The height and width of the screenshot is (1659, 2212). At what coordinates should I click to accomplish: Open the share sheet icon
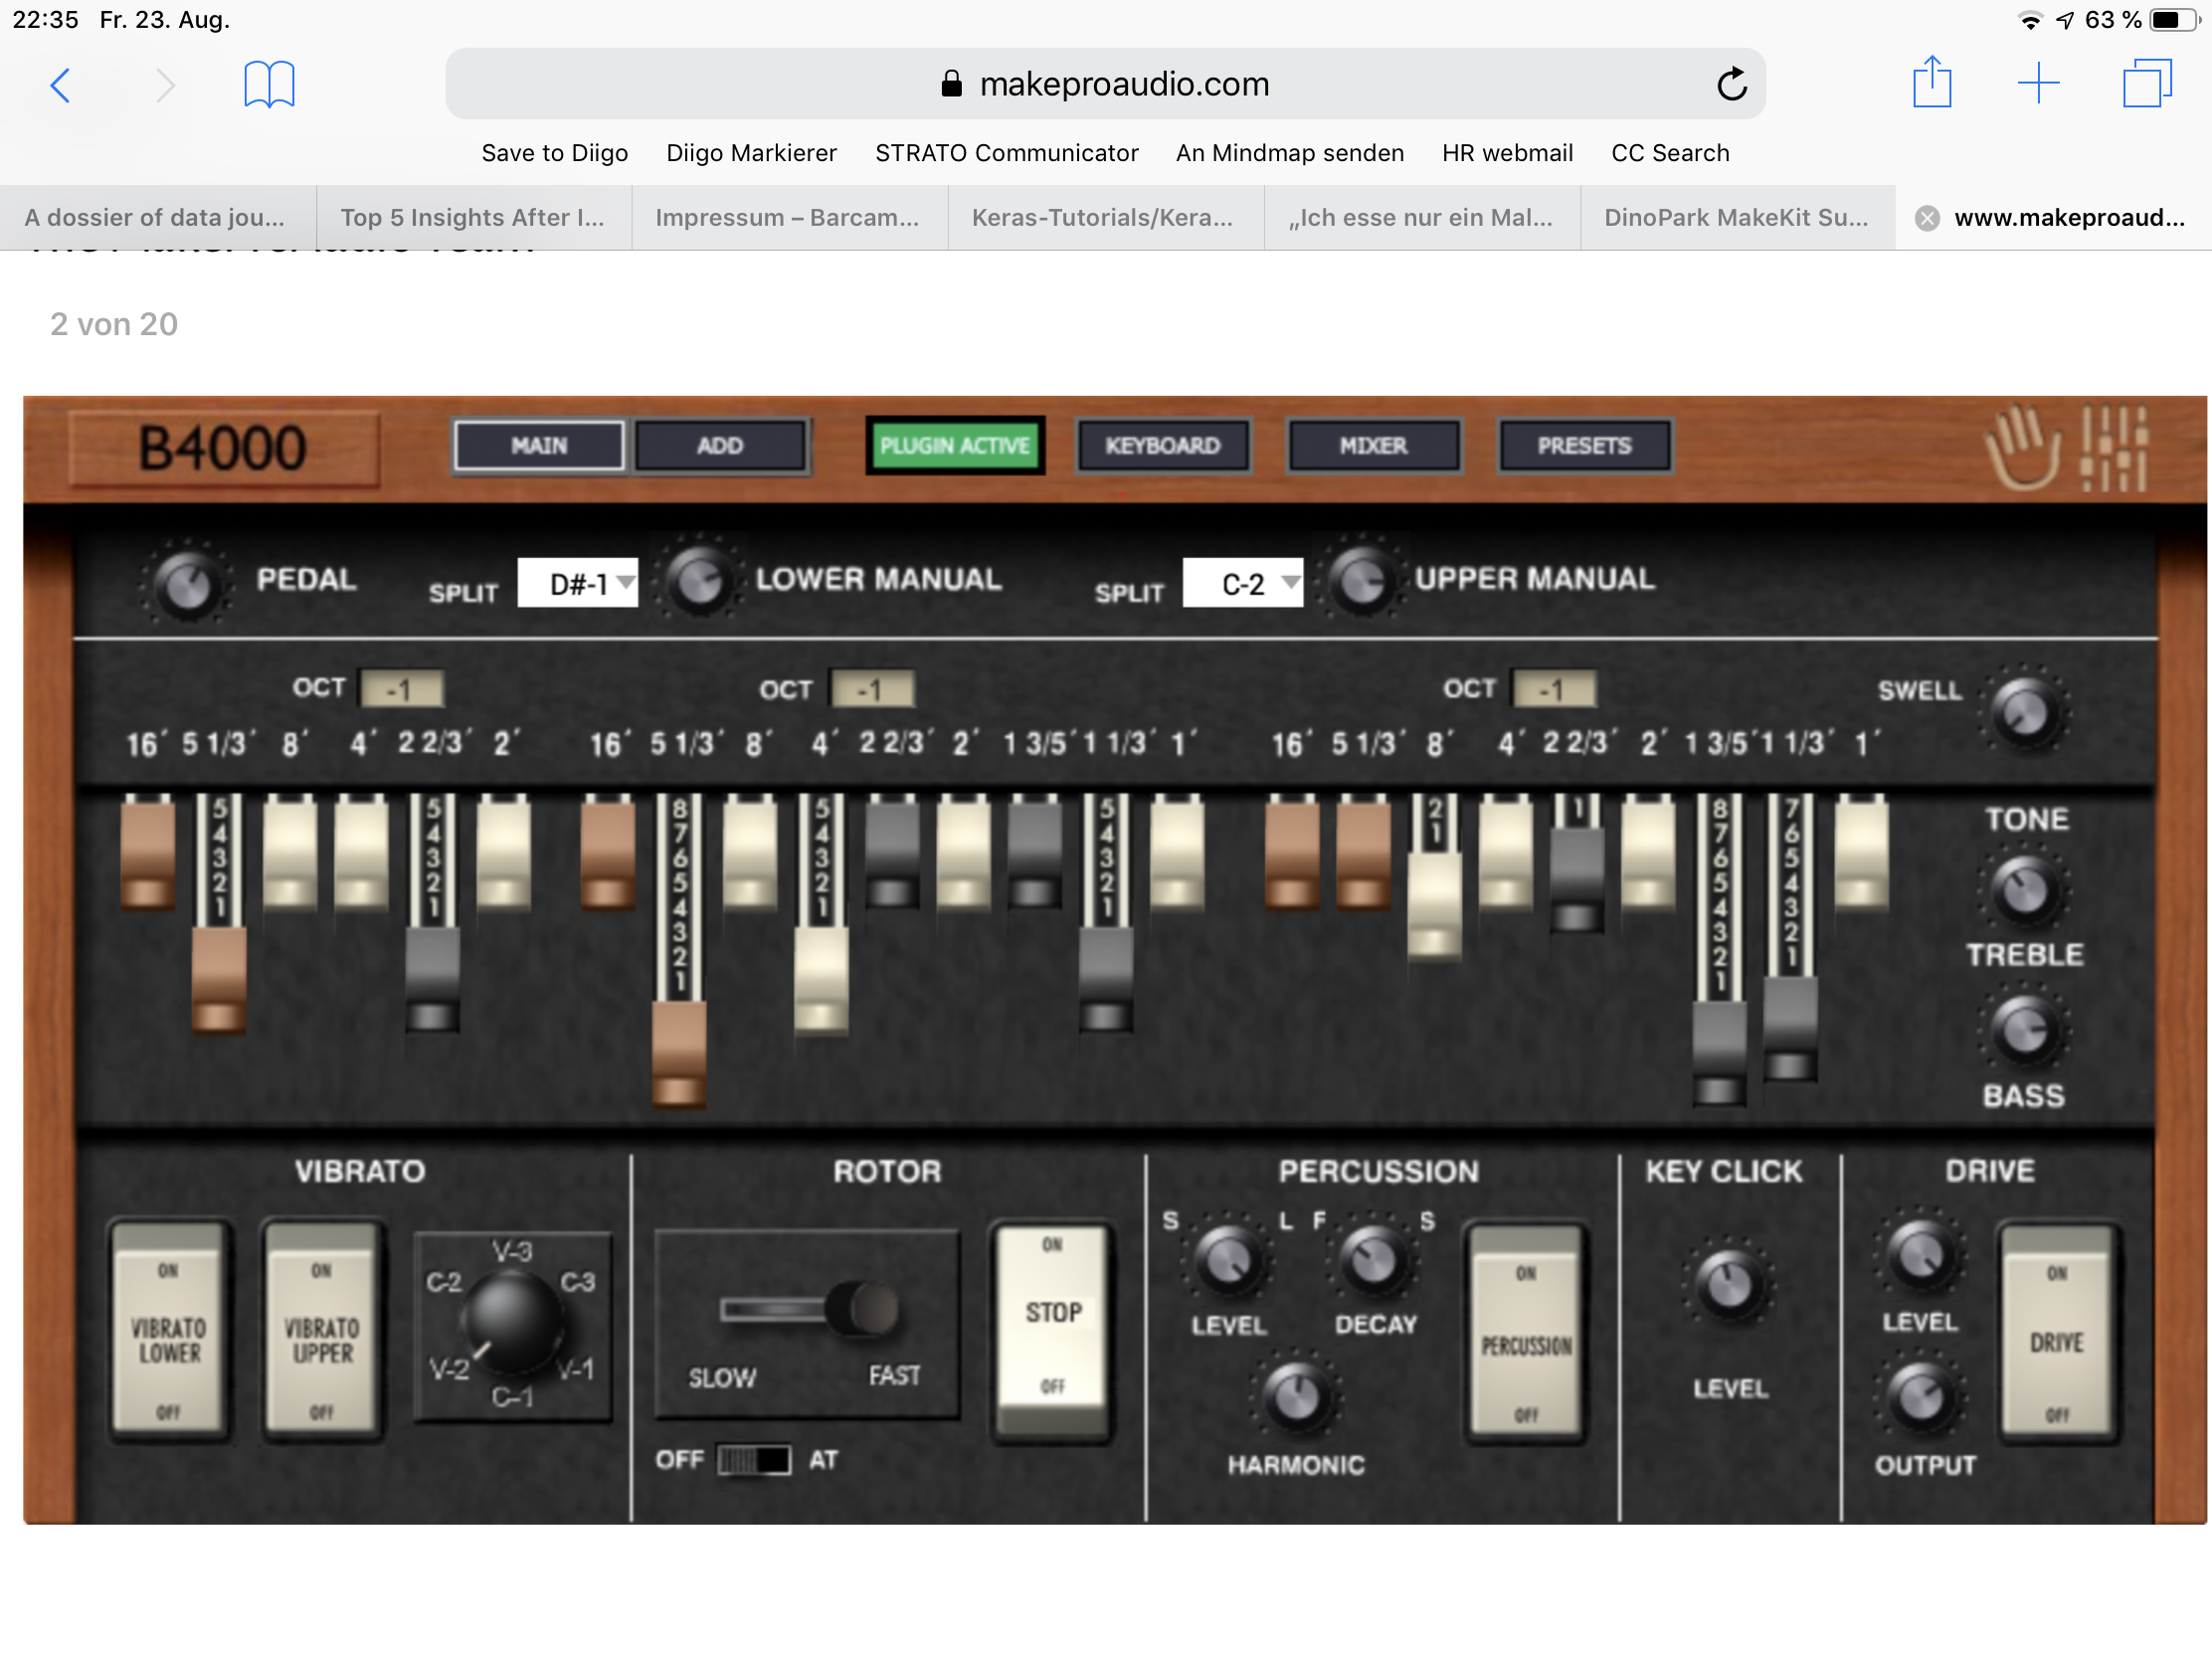(x=1932, y=82)
